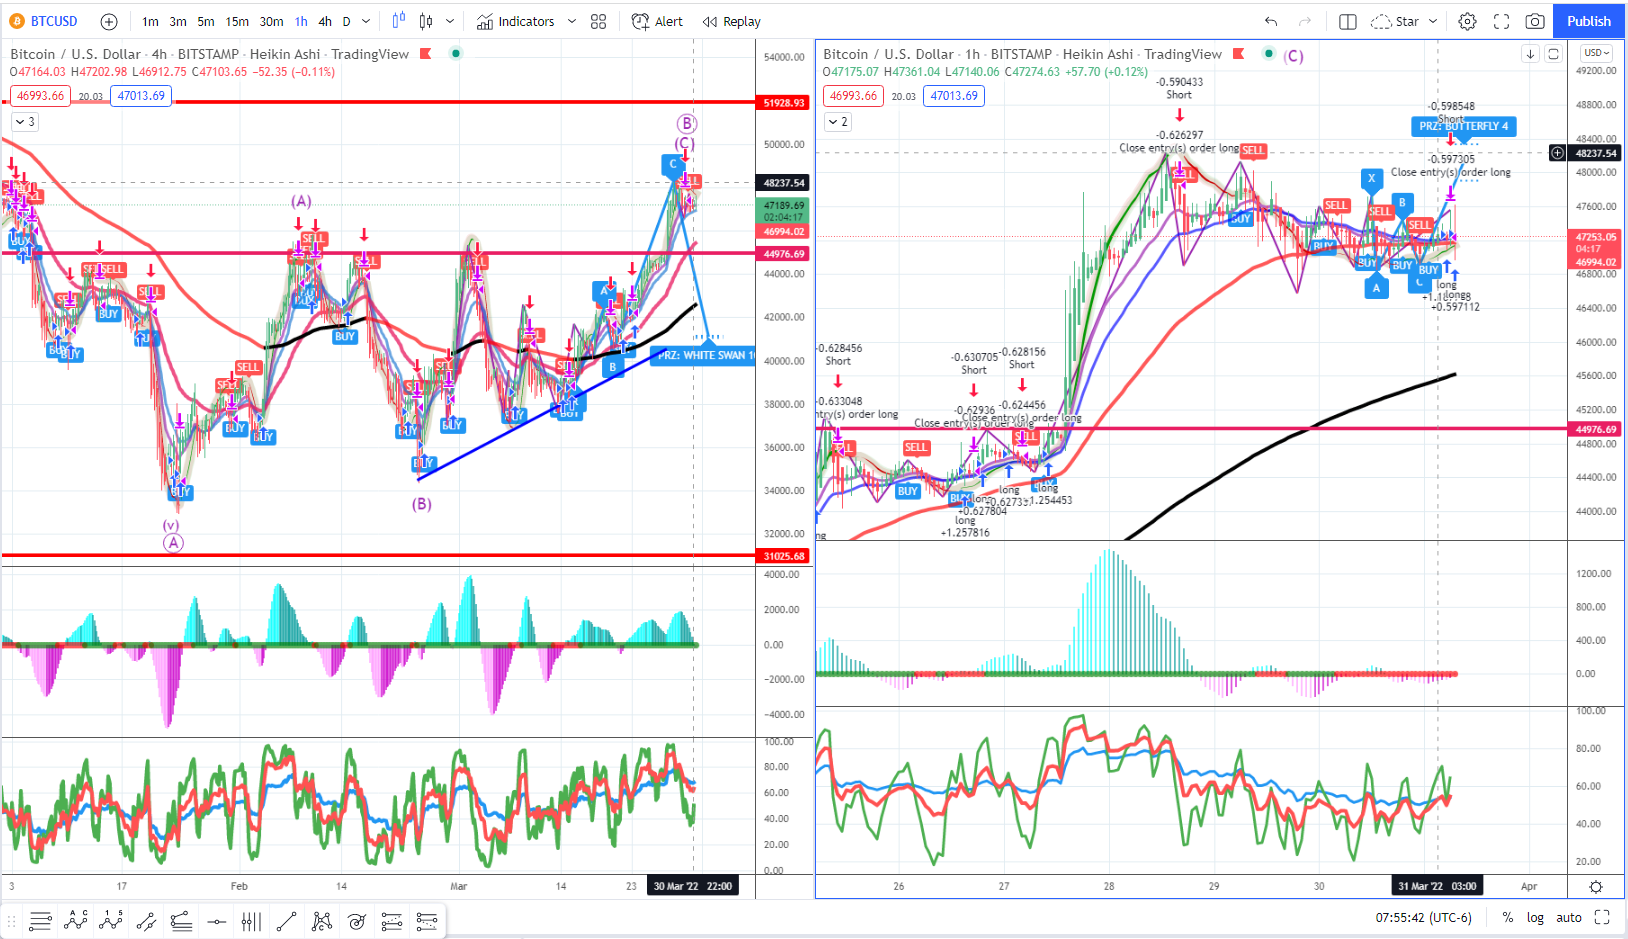Click the green market status dot on 1h chart
1628x939 pixels.
click(x=1269, y=54)
